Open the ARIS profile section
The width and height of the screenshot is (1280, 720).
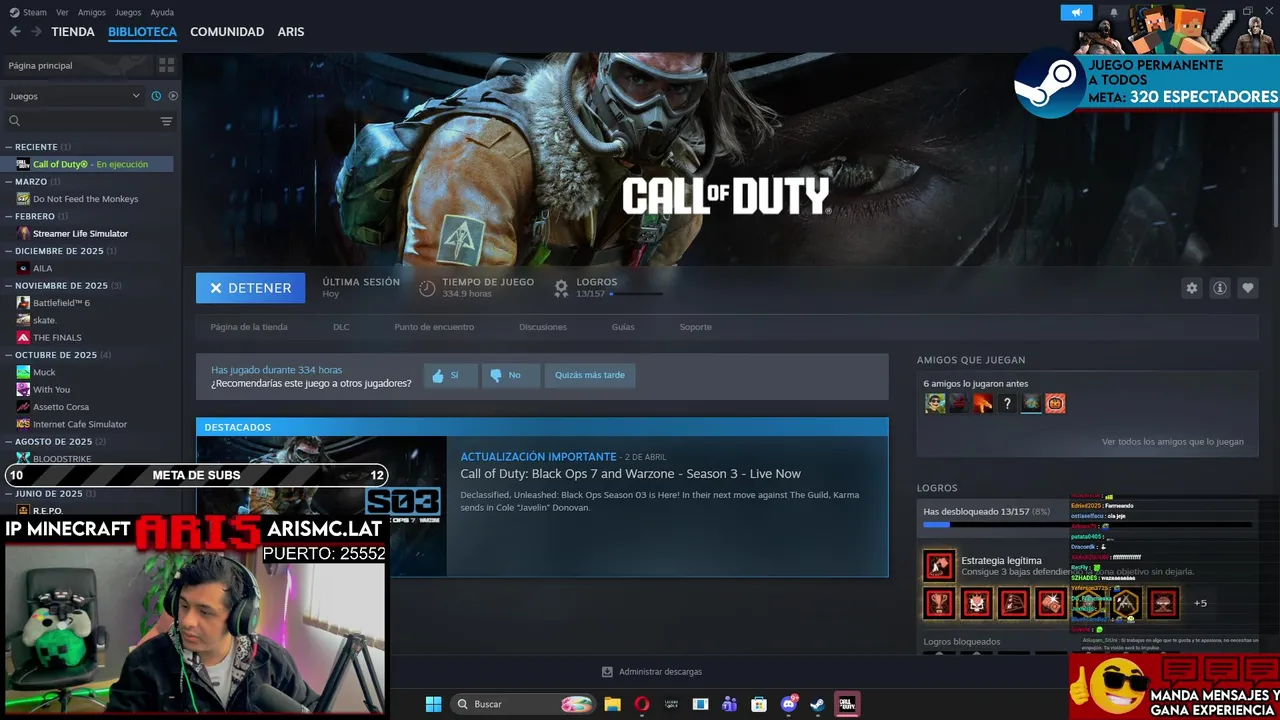(x=291, y=32)
